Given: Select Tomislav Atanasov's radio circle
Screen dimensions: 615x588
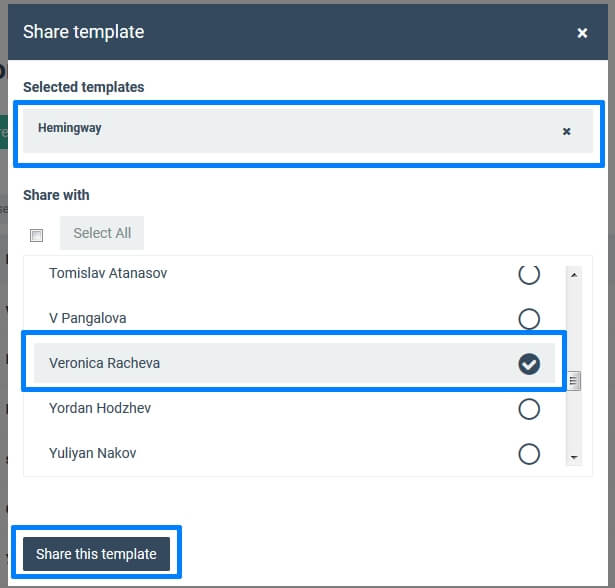Looking at the screenshot, I should coord(529,274).
